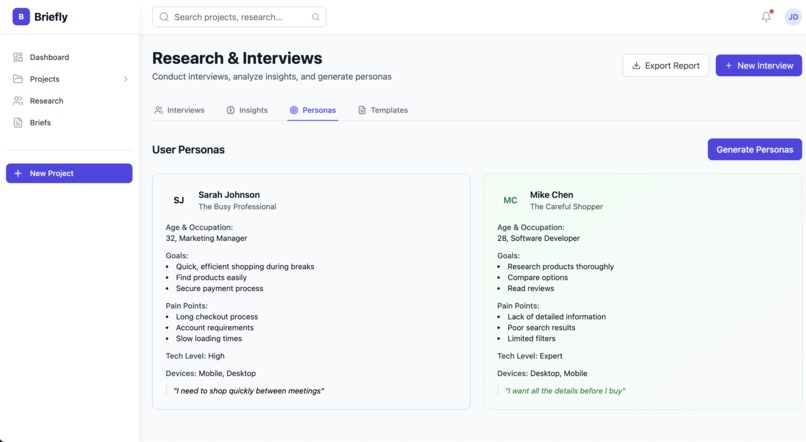The image size is (806, 442).
Task: Click the Export Report button
Action: [x=666, y=65]
